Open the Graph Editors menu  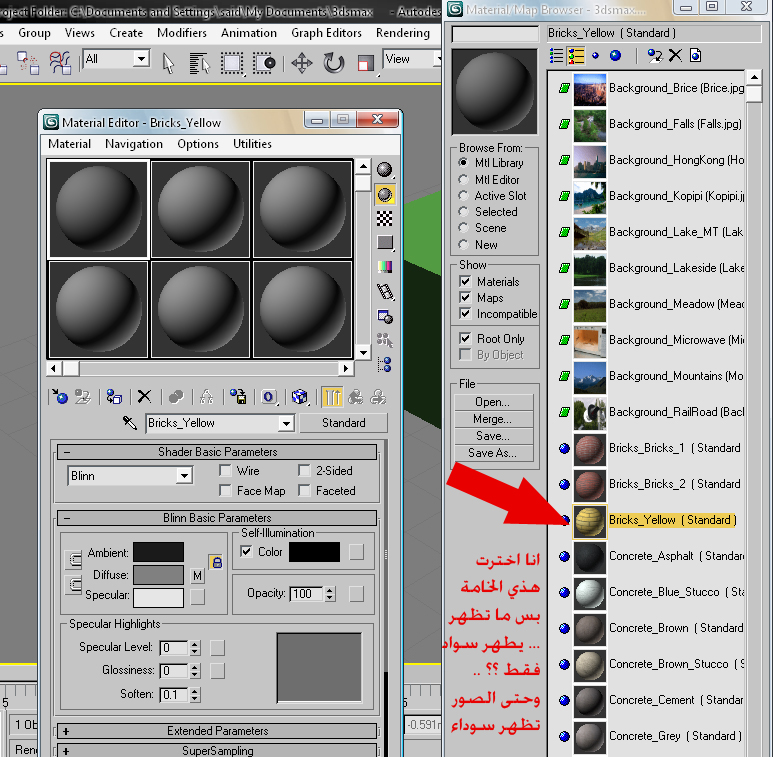pyautogui.click(x=326, y=33)
